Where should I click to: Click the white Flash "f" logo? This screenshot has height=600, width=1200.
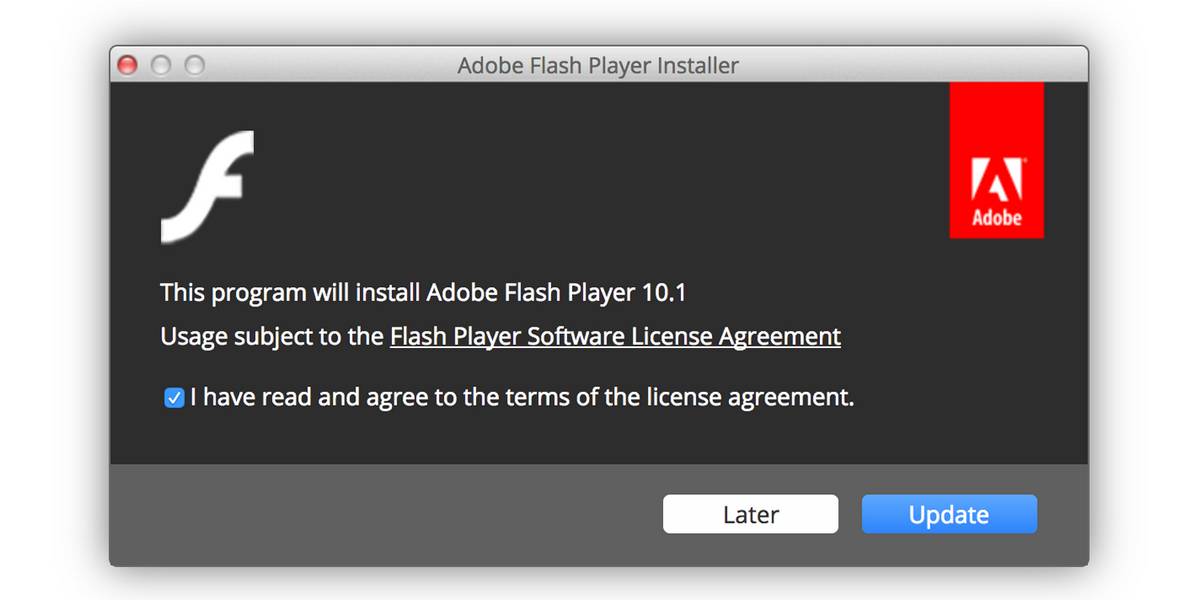point(207,187)
